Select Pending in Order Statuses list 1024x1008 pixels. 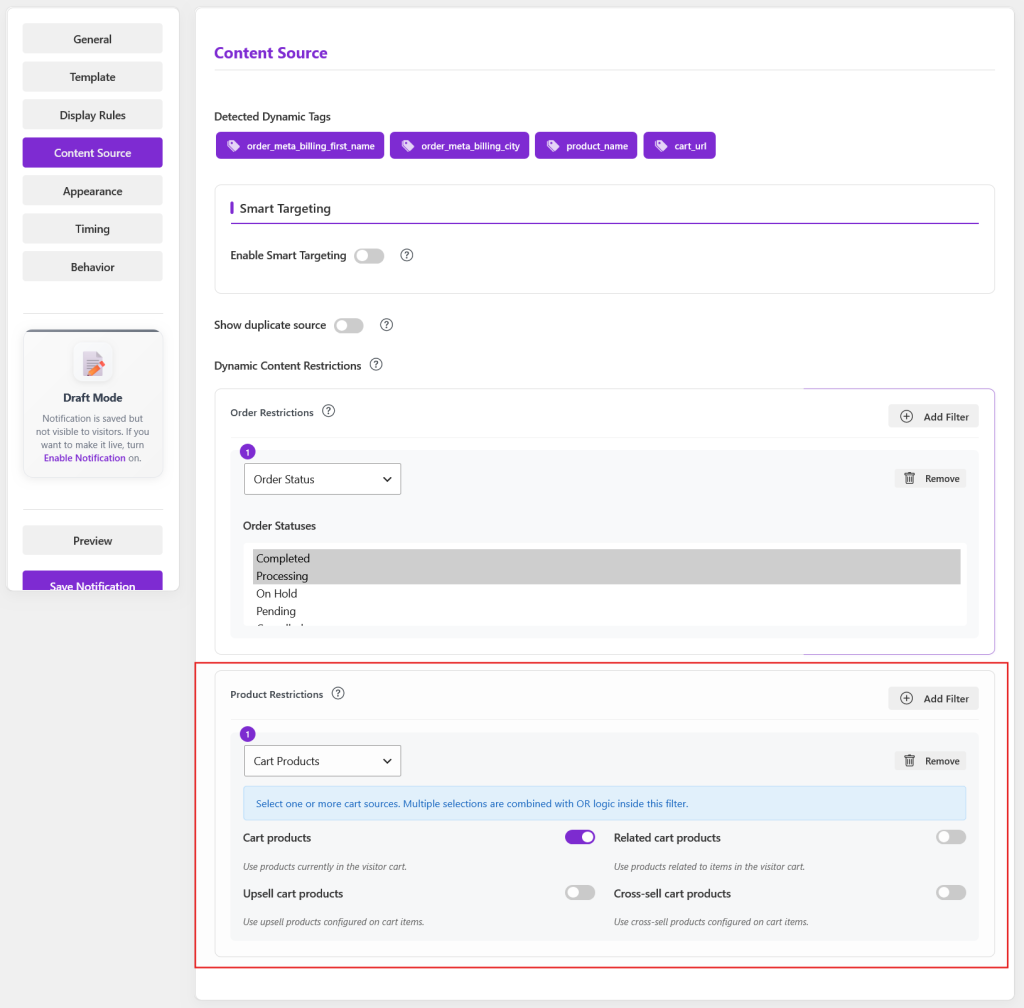[x=606, y=611]
